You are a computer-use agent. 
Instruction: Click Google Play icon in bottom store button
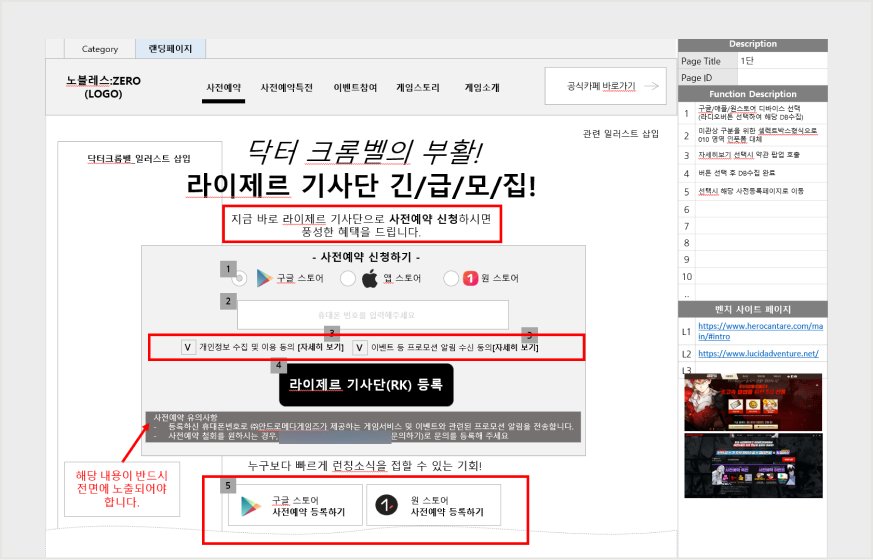tap(251, 507)
